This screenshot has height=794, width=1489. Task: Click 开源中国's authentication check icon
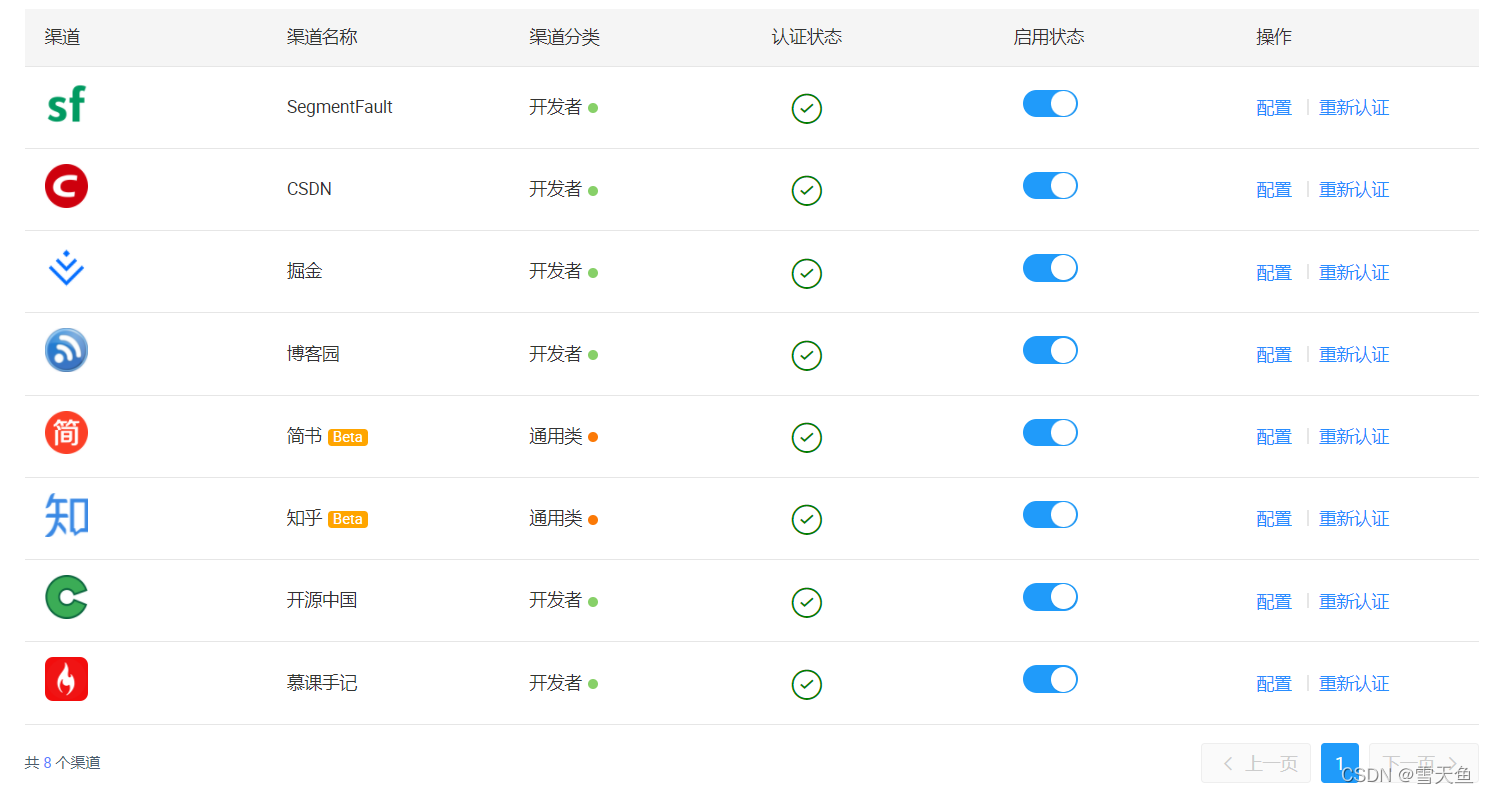pyautogui.click(x=807, y=602)
